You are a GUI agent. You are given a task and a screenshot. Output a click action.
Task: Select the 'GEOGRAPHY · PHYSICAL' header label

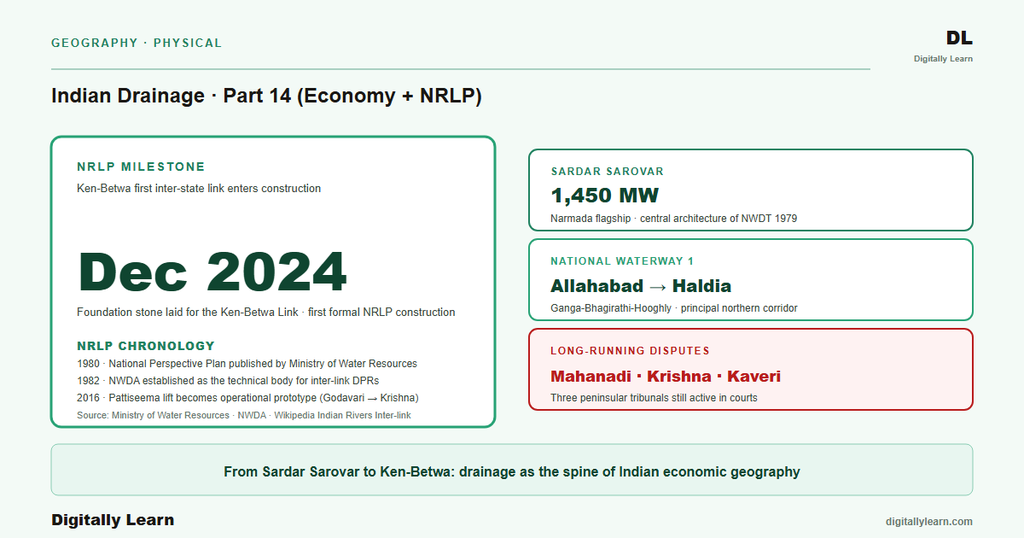click(136, 43)
